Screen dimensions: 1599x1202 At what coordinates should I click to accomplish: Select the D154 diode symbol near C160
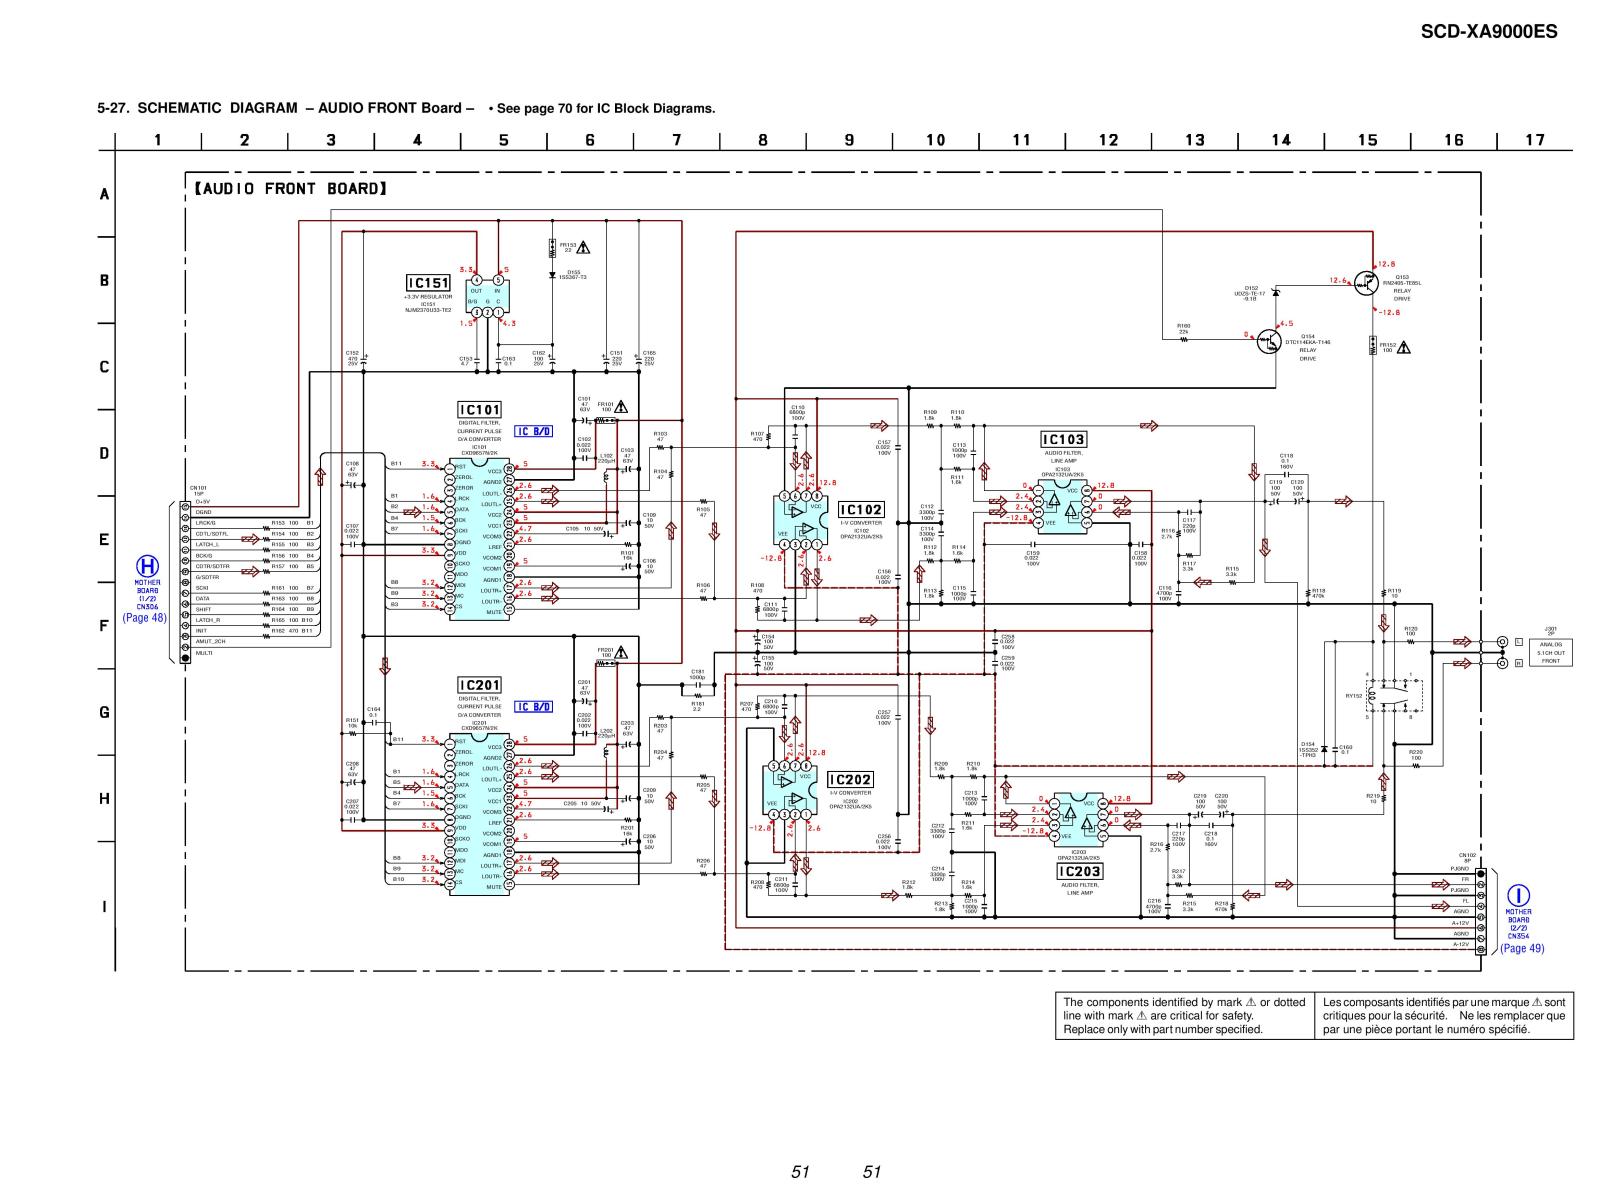(x=1323, y=748)
